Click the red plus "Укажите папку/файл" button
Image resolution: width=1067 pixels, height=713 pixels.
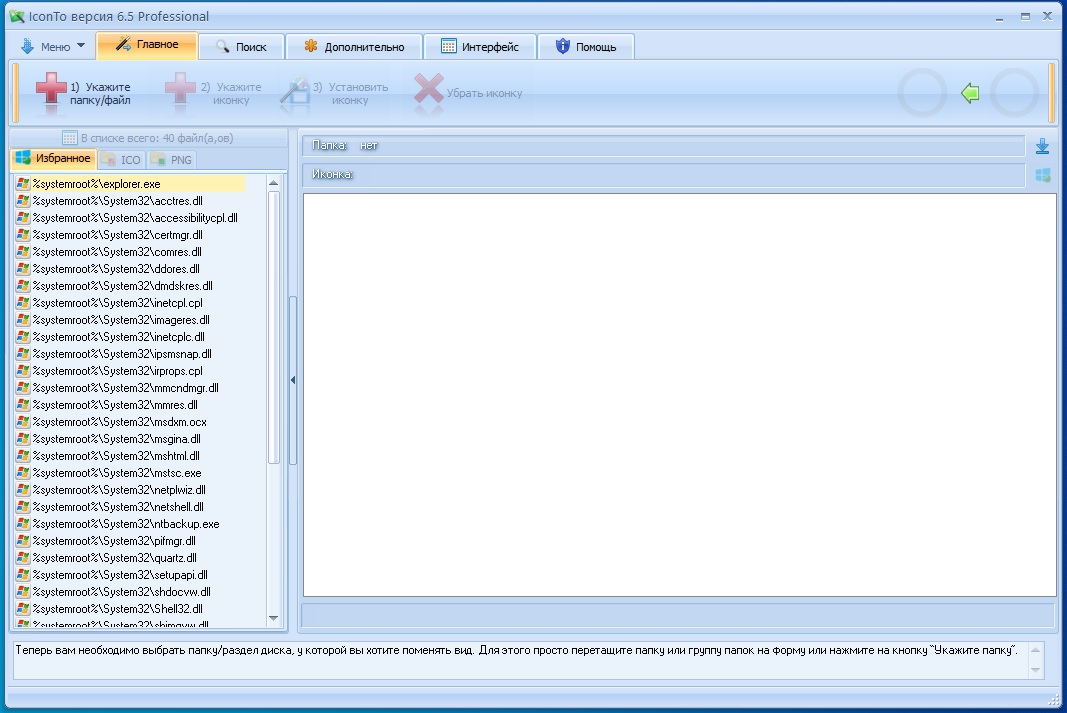click(x=83, y=93)
